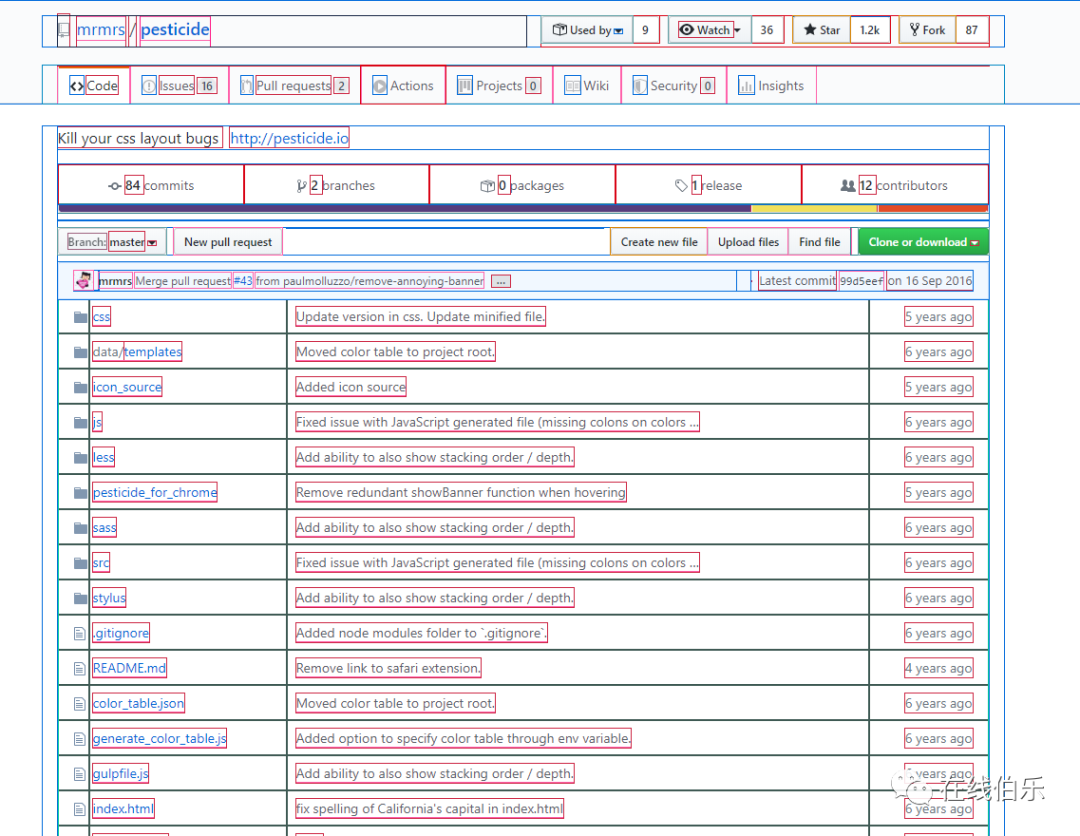1080x836 pixels.
Task: Open the css folder
Action: click(x=101, y=317)
